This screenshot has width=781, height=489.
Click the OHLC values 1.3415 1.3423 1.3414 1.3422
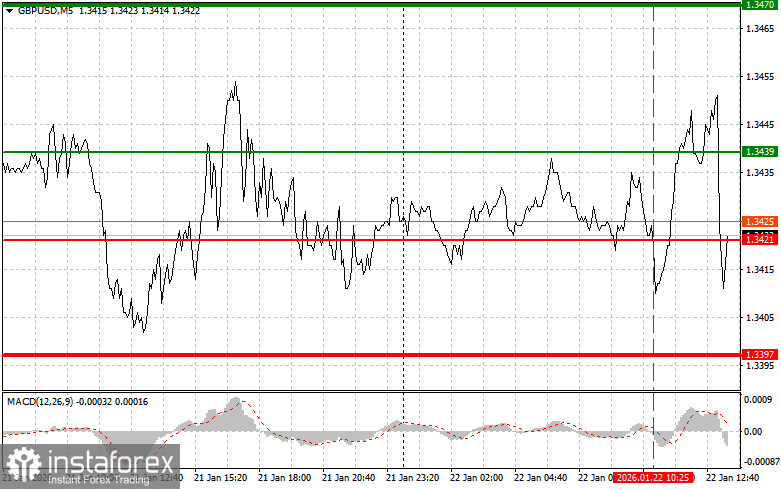tap(139, 10)
